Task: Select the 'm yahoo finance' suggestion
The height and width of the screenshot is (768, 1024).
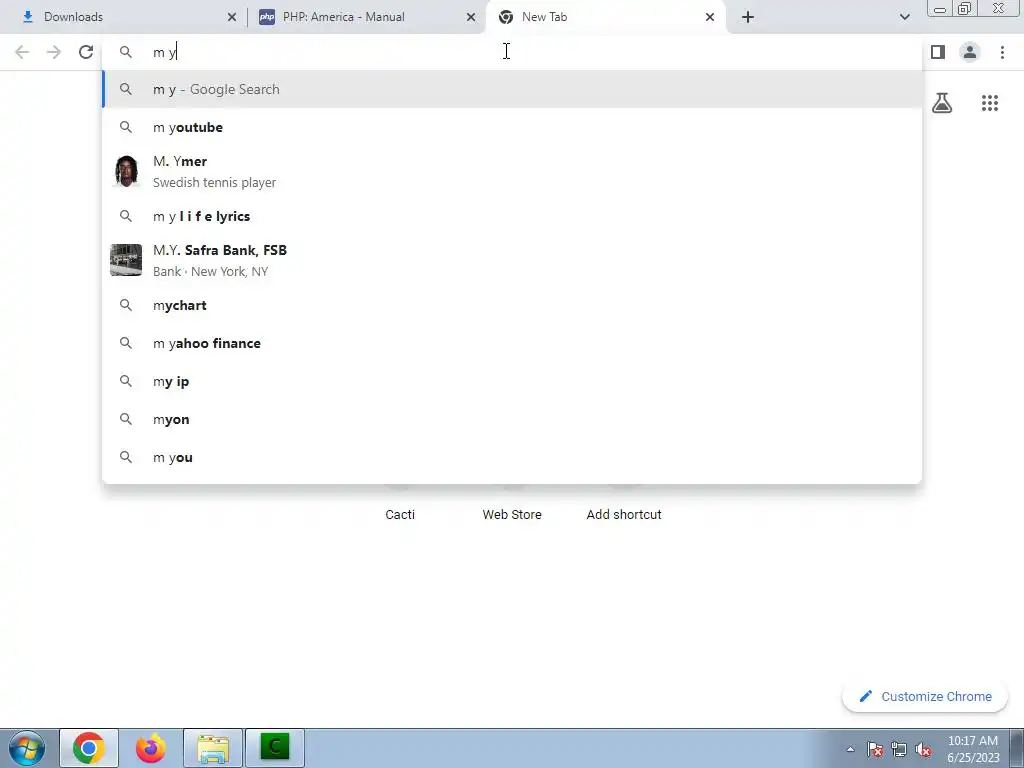Action: tap(512, 344)
